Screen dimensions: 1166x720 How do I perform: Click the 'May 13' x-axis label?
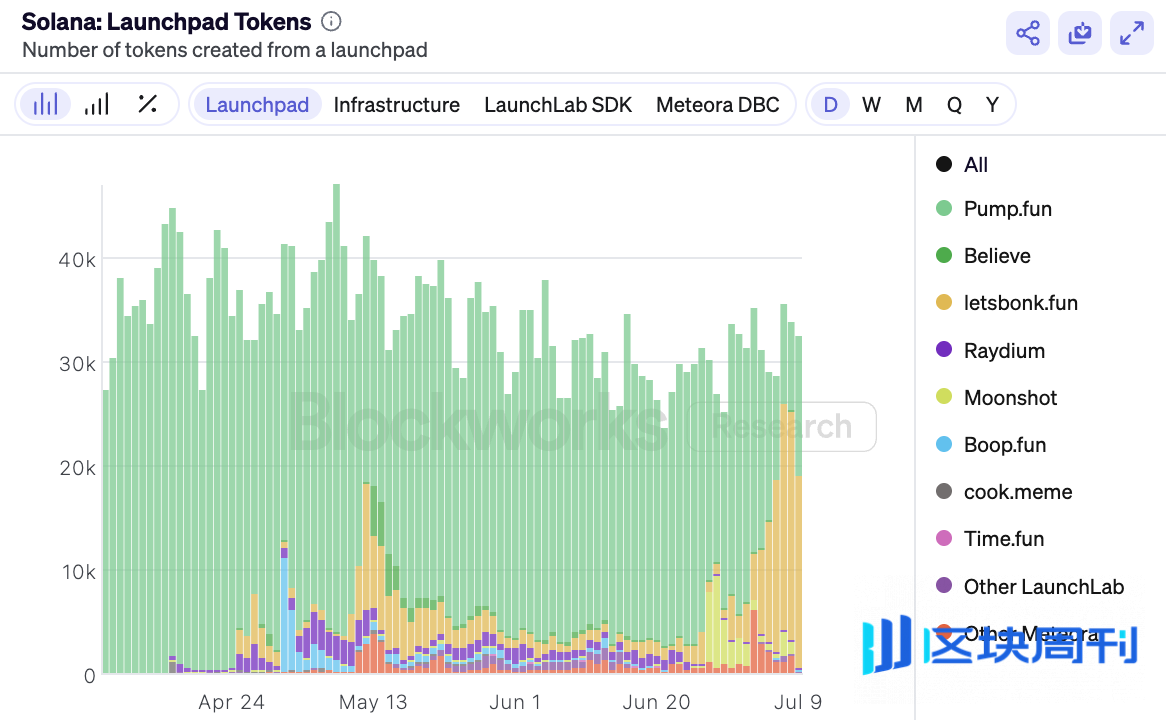pos(373,702)
